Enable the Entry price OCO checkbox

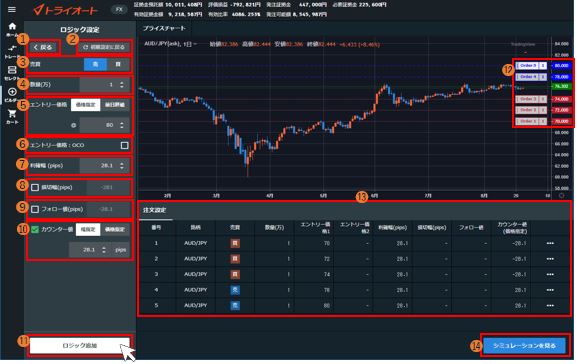[x=124, y=145]
